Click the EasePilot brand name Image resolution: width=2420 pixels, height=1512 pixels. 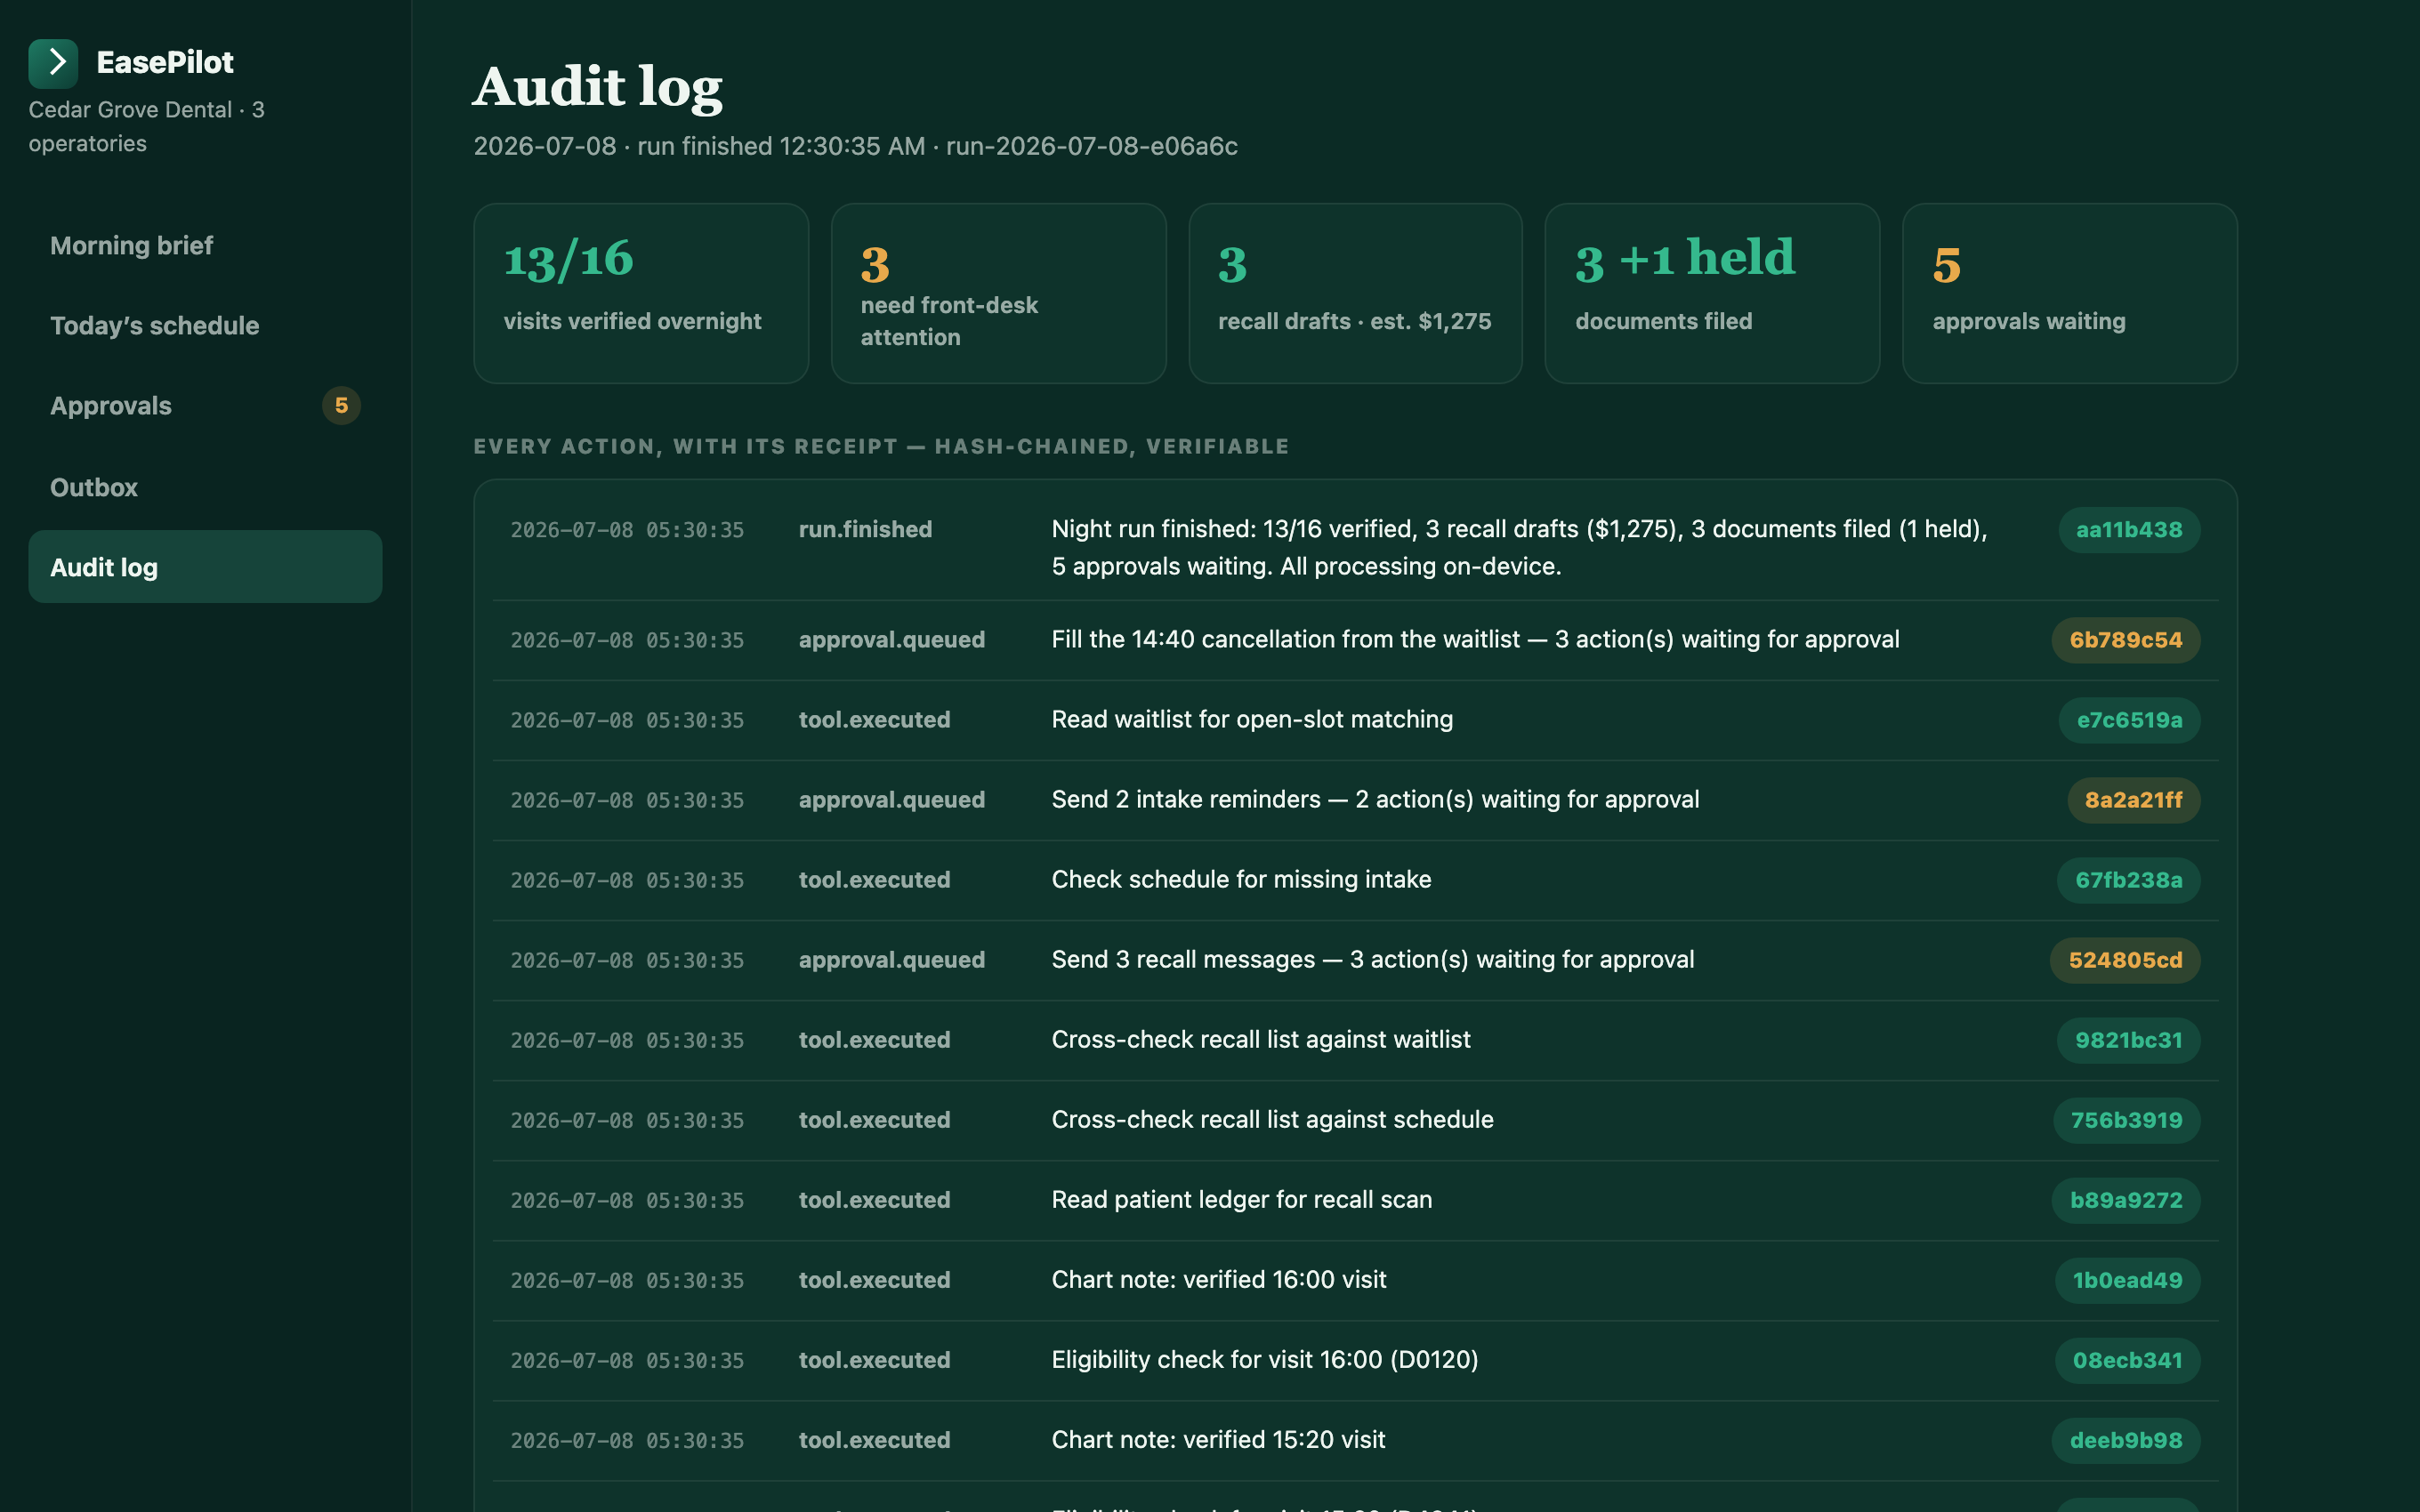pyautogui.click(x=164, y=62)
